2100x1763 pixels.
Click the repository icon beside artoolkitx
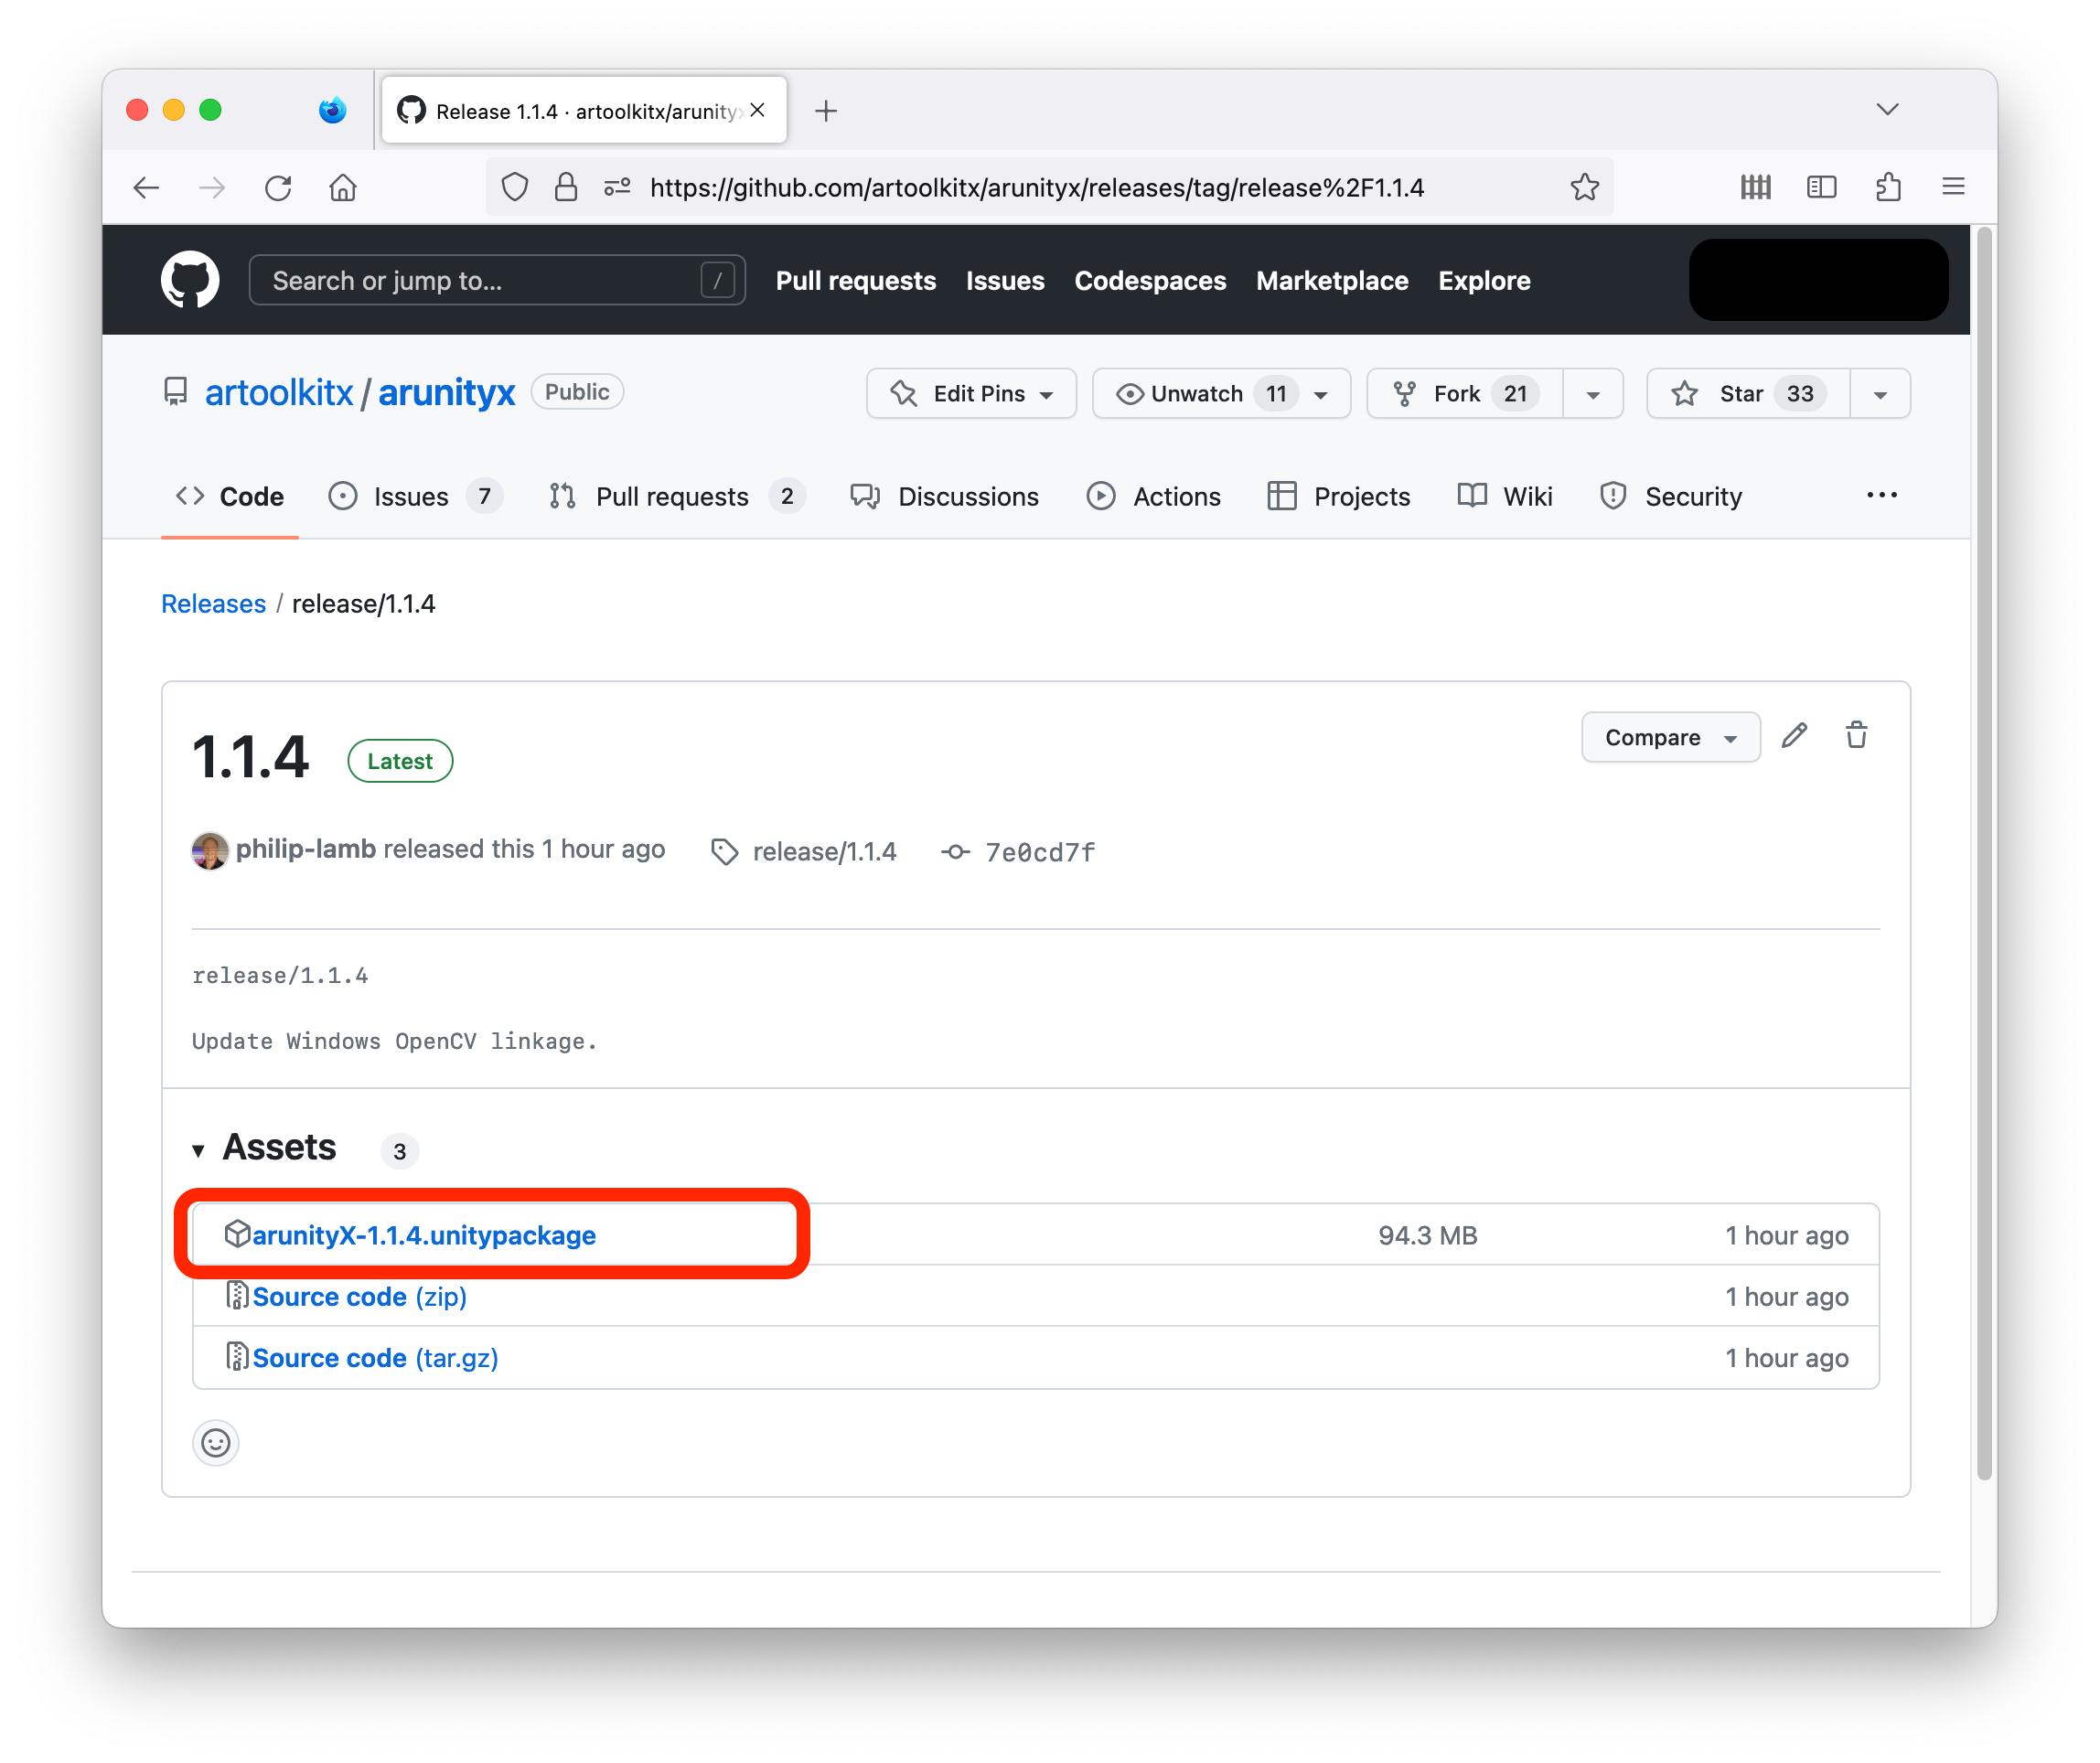coord(176,392)
